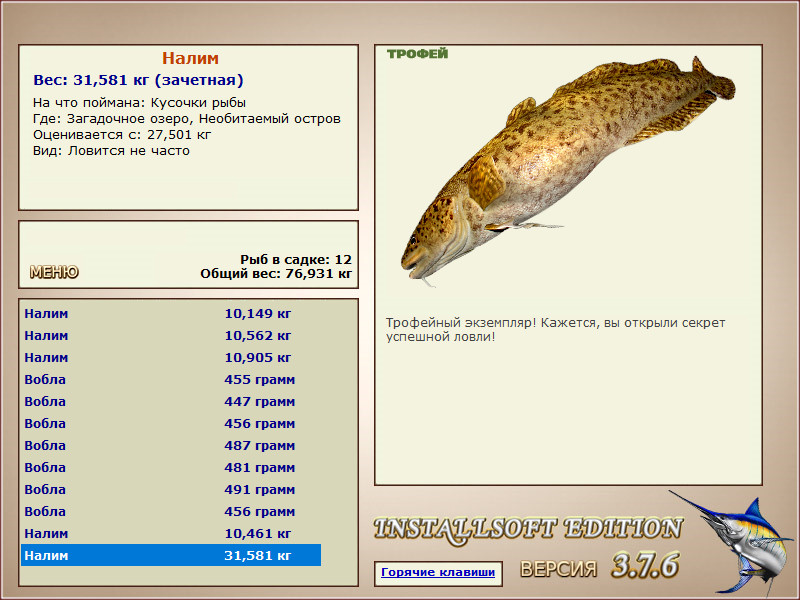
Task: Select the Налим 10,149 кг row
Action: [x=171, y=313]
